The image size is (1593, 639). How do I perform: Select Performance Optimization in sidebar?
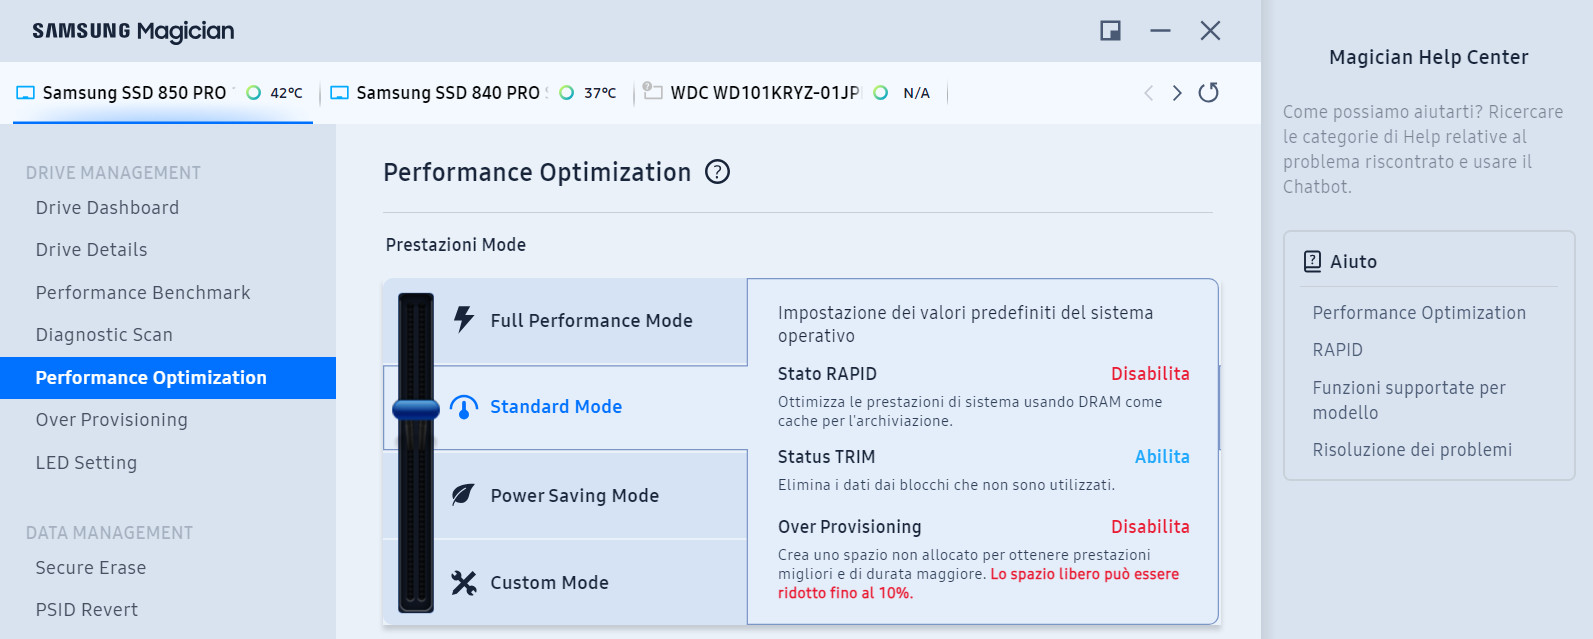[168, 378]
